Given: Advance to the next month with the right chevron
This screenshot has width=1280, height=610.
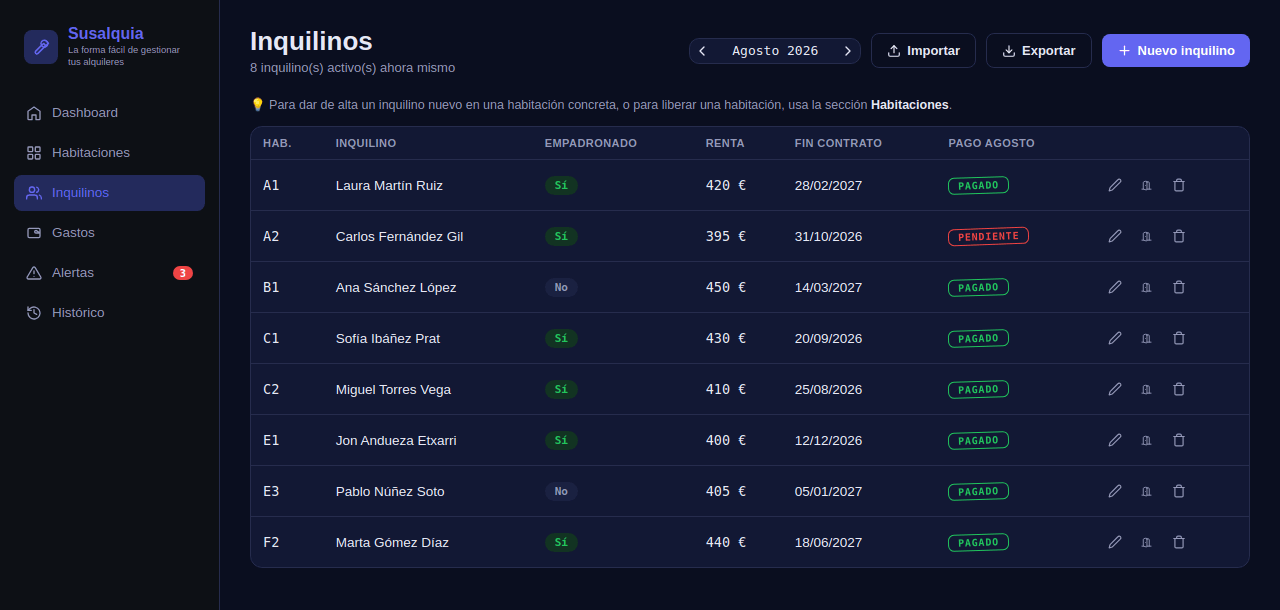Looking at the screenshot, I should tap(848, 51).
